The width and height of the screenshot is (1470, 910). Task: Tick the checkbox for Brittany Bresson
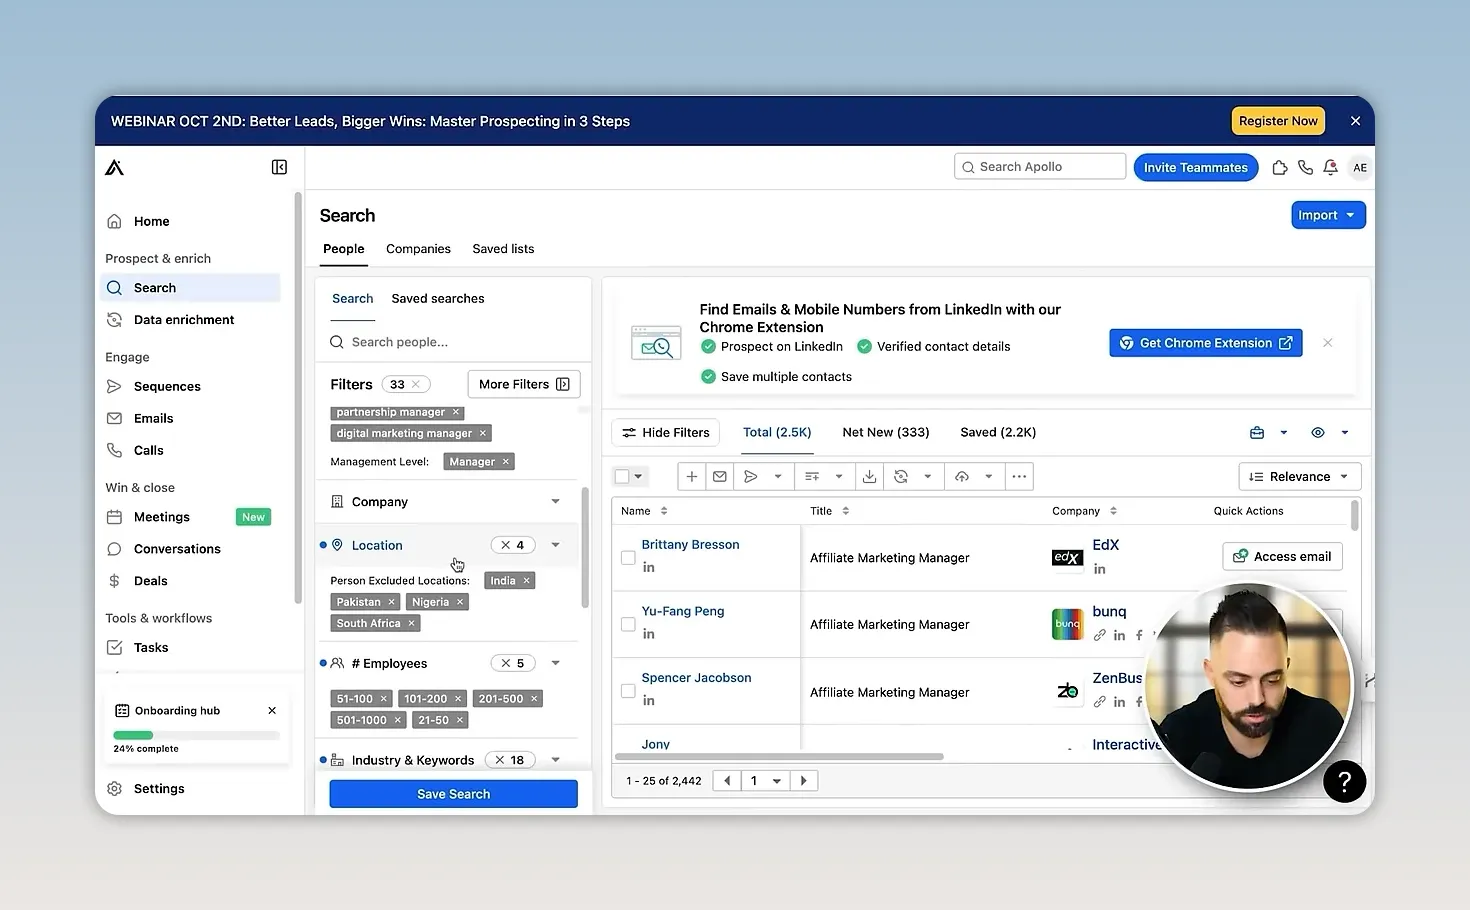coord(628,558)
